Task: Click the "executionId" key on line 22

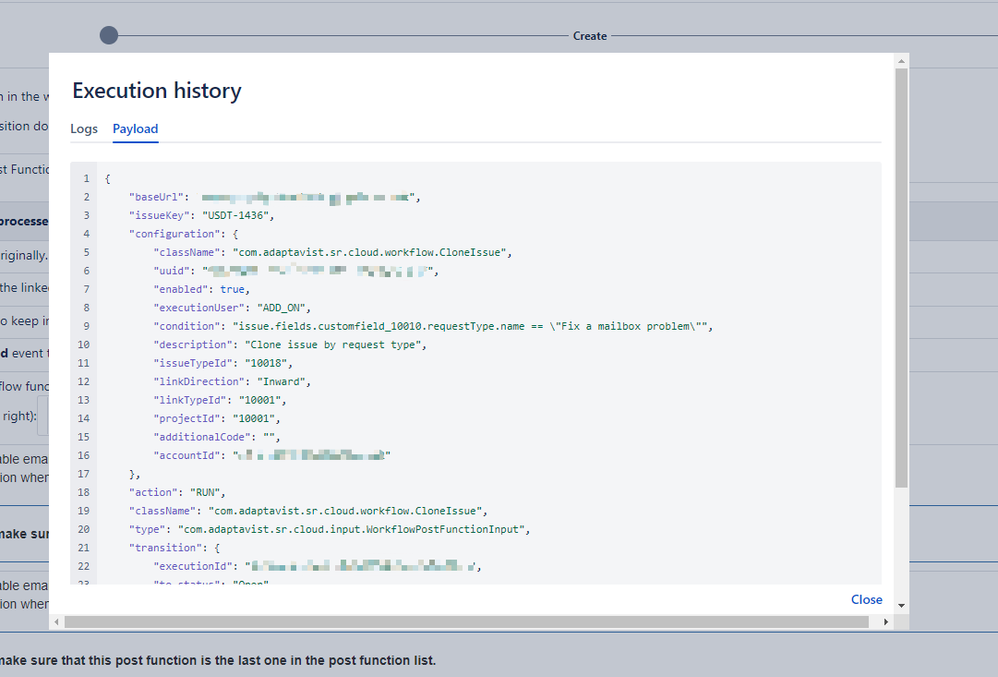Action: tap(193, 566)
